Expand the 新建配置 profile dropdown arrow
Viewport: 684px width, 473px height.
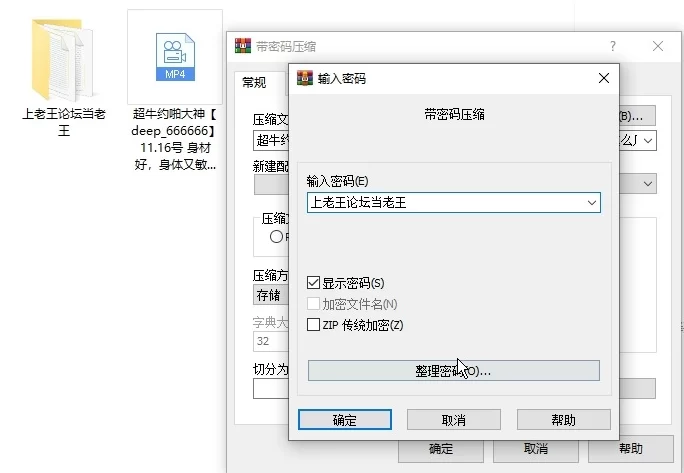648,184
